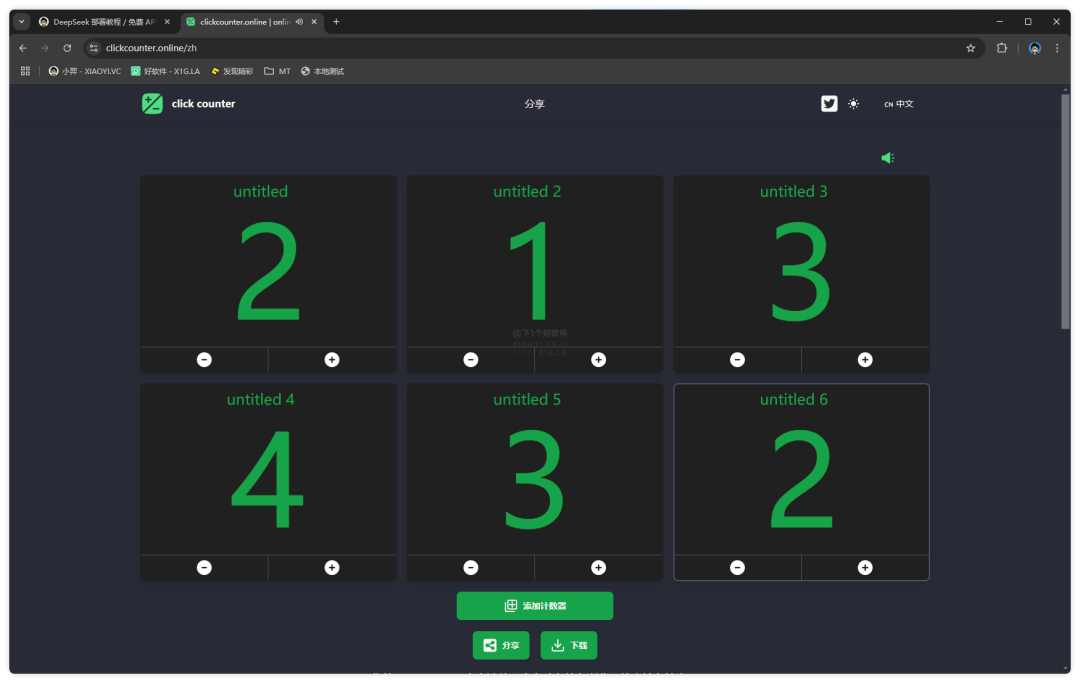Focus the clickcounter.online/zh address bar
Image resolution: width=1080 pixels, height=683 pixels.
point(532,48)
